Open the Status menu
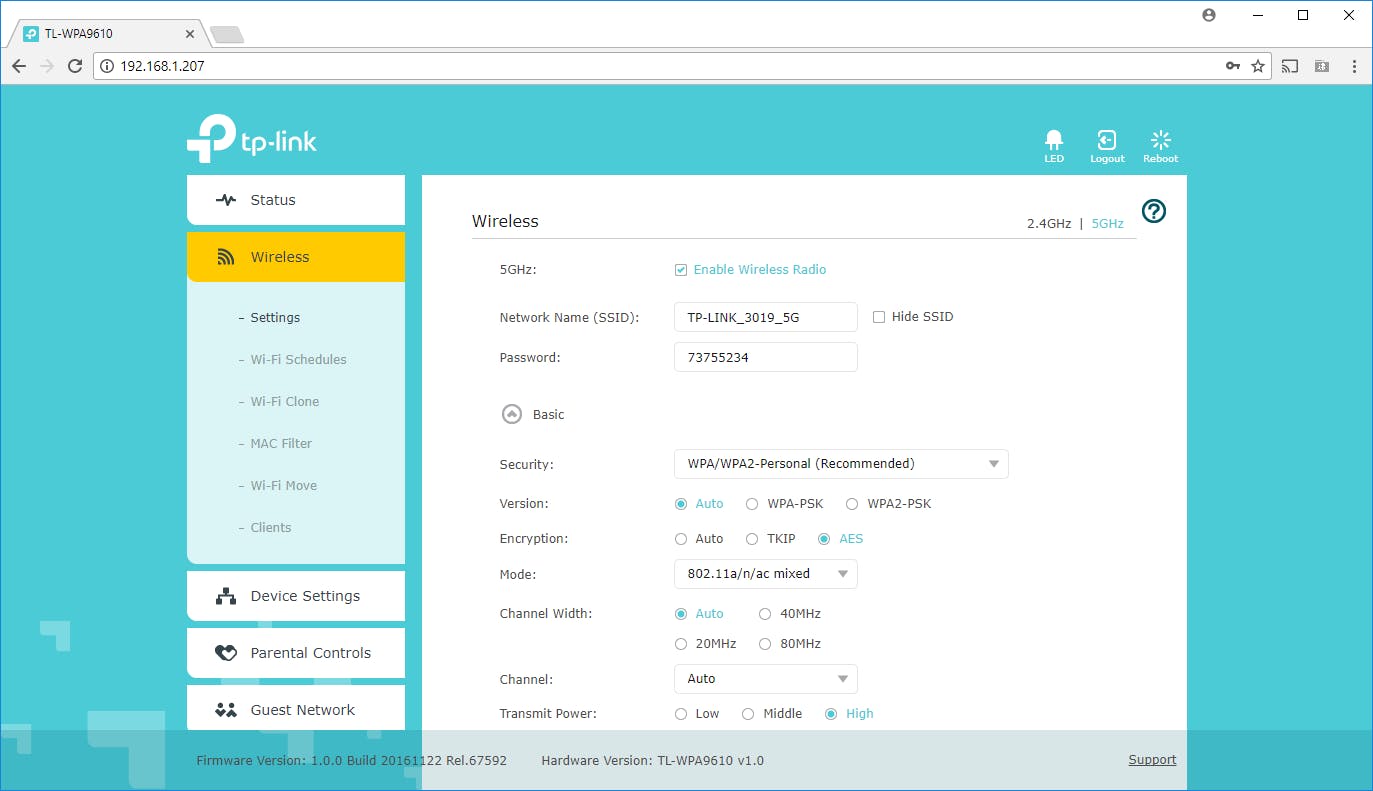 296,200
